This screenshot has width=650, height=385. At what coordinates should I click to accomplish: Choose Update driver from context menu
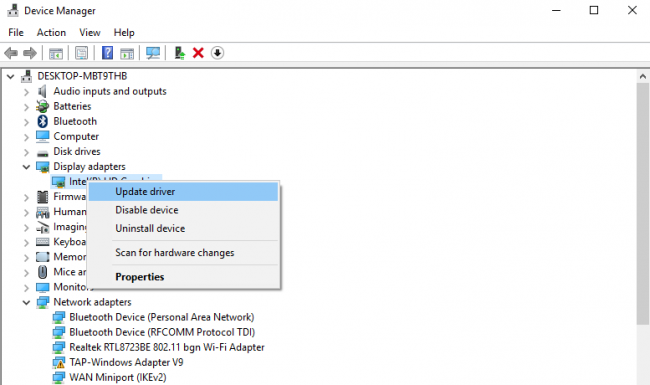pyautogui.click(x=184, y=192)
